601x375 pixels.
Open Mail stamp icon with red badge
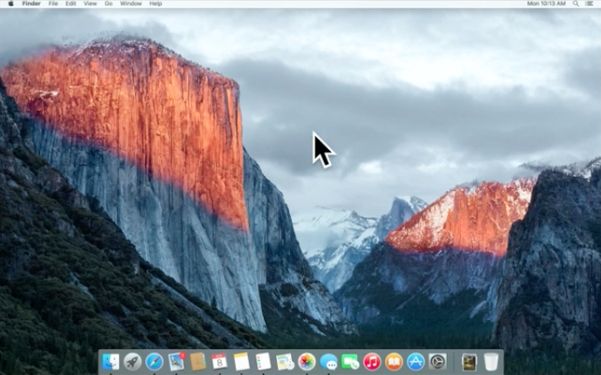(x=176, y=362)
